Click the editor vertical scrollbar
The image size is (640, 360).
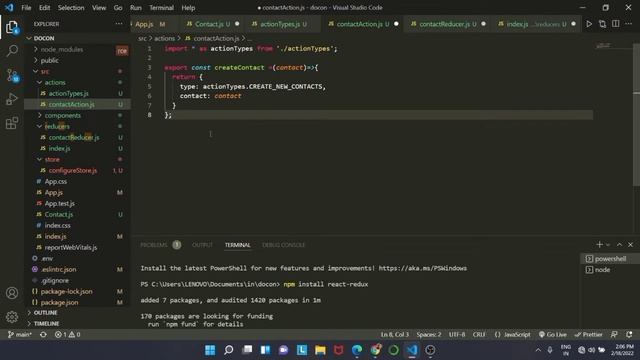click(636, 116)
